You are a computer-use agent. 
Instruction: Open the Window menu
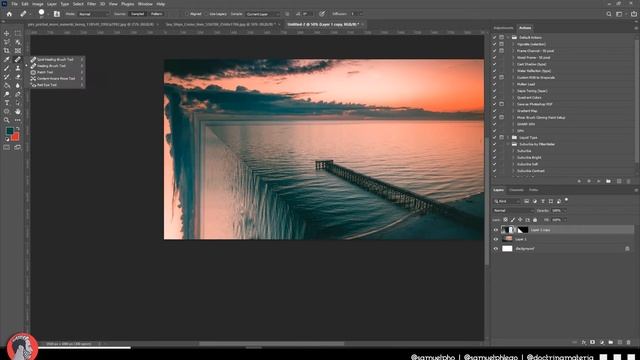pyautogui.click(x=145, y=4)
